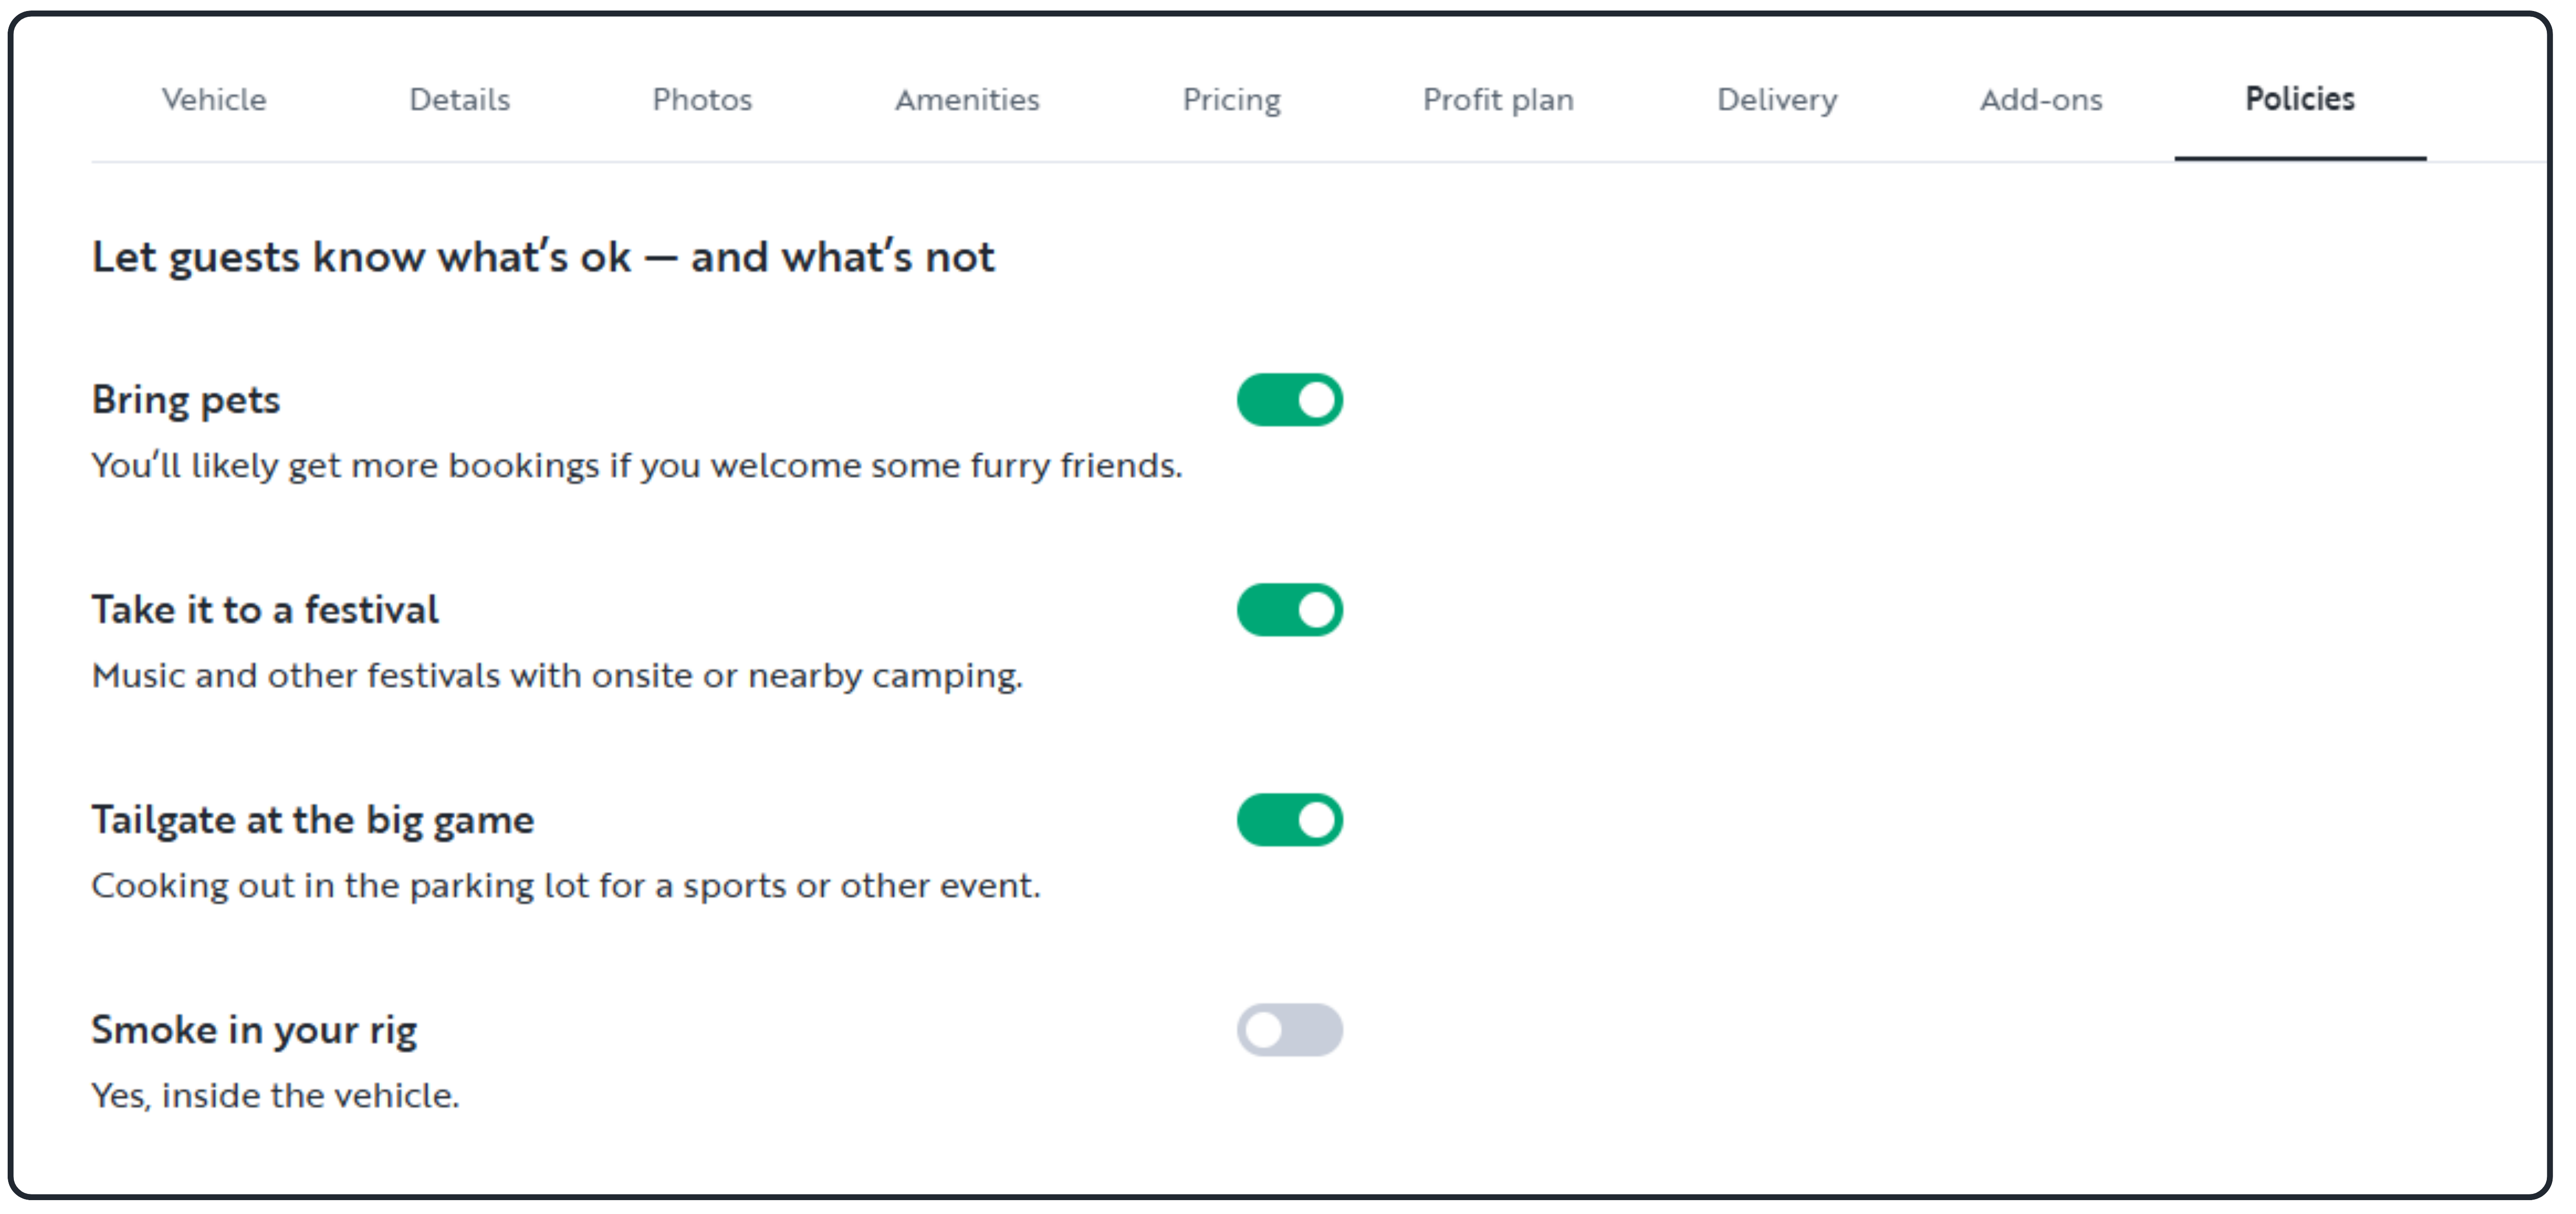Click the 'Yes, inside the vehicle' text

pyautogui.click(x=275, y=1096)
